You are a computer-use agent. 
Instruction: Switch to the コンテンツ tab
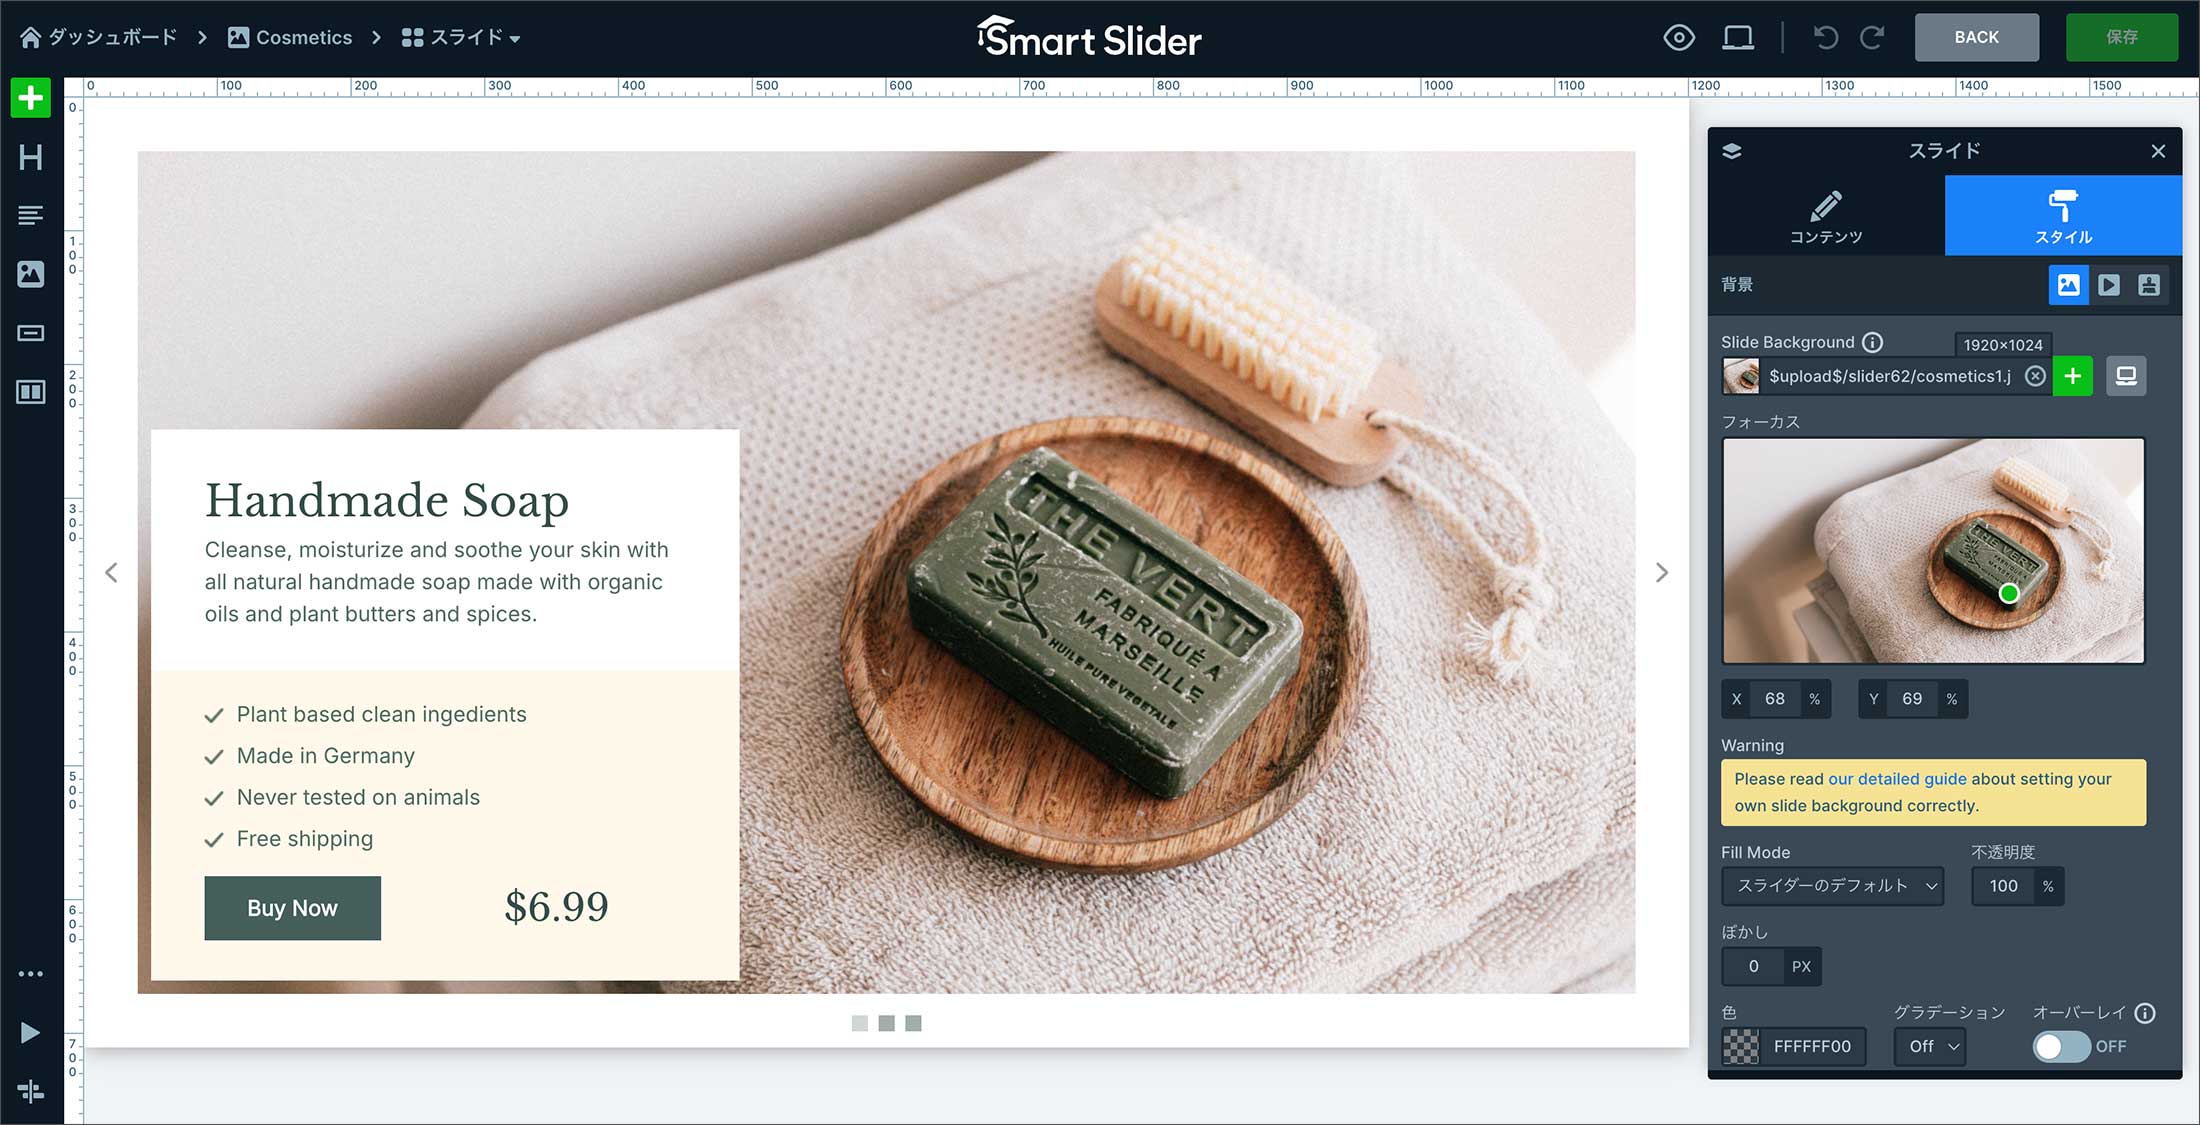pos(1826,216)
